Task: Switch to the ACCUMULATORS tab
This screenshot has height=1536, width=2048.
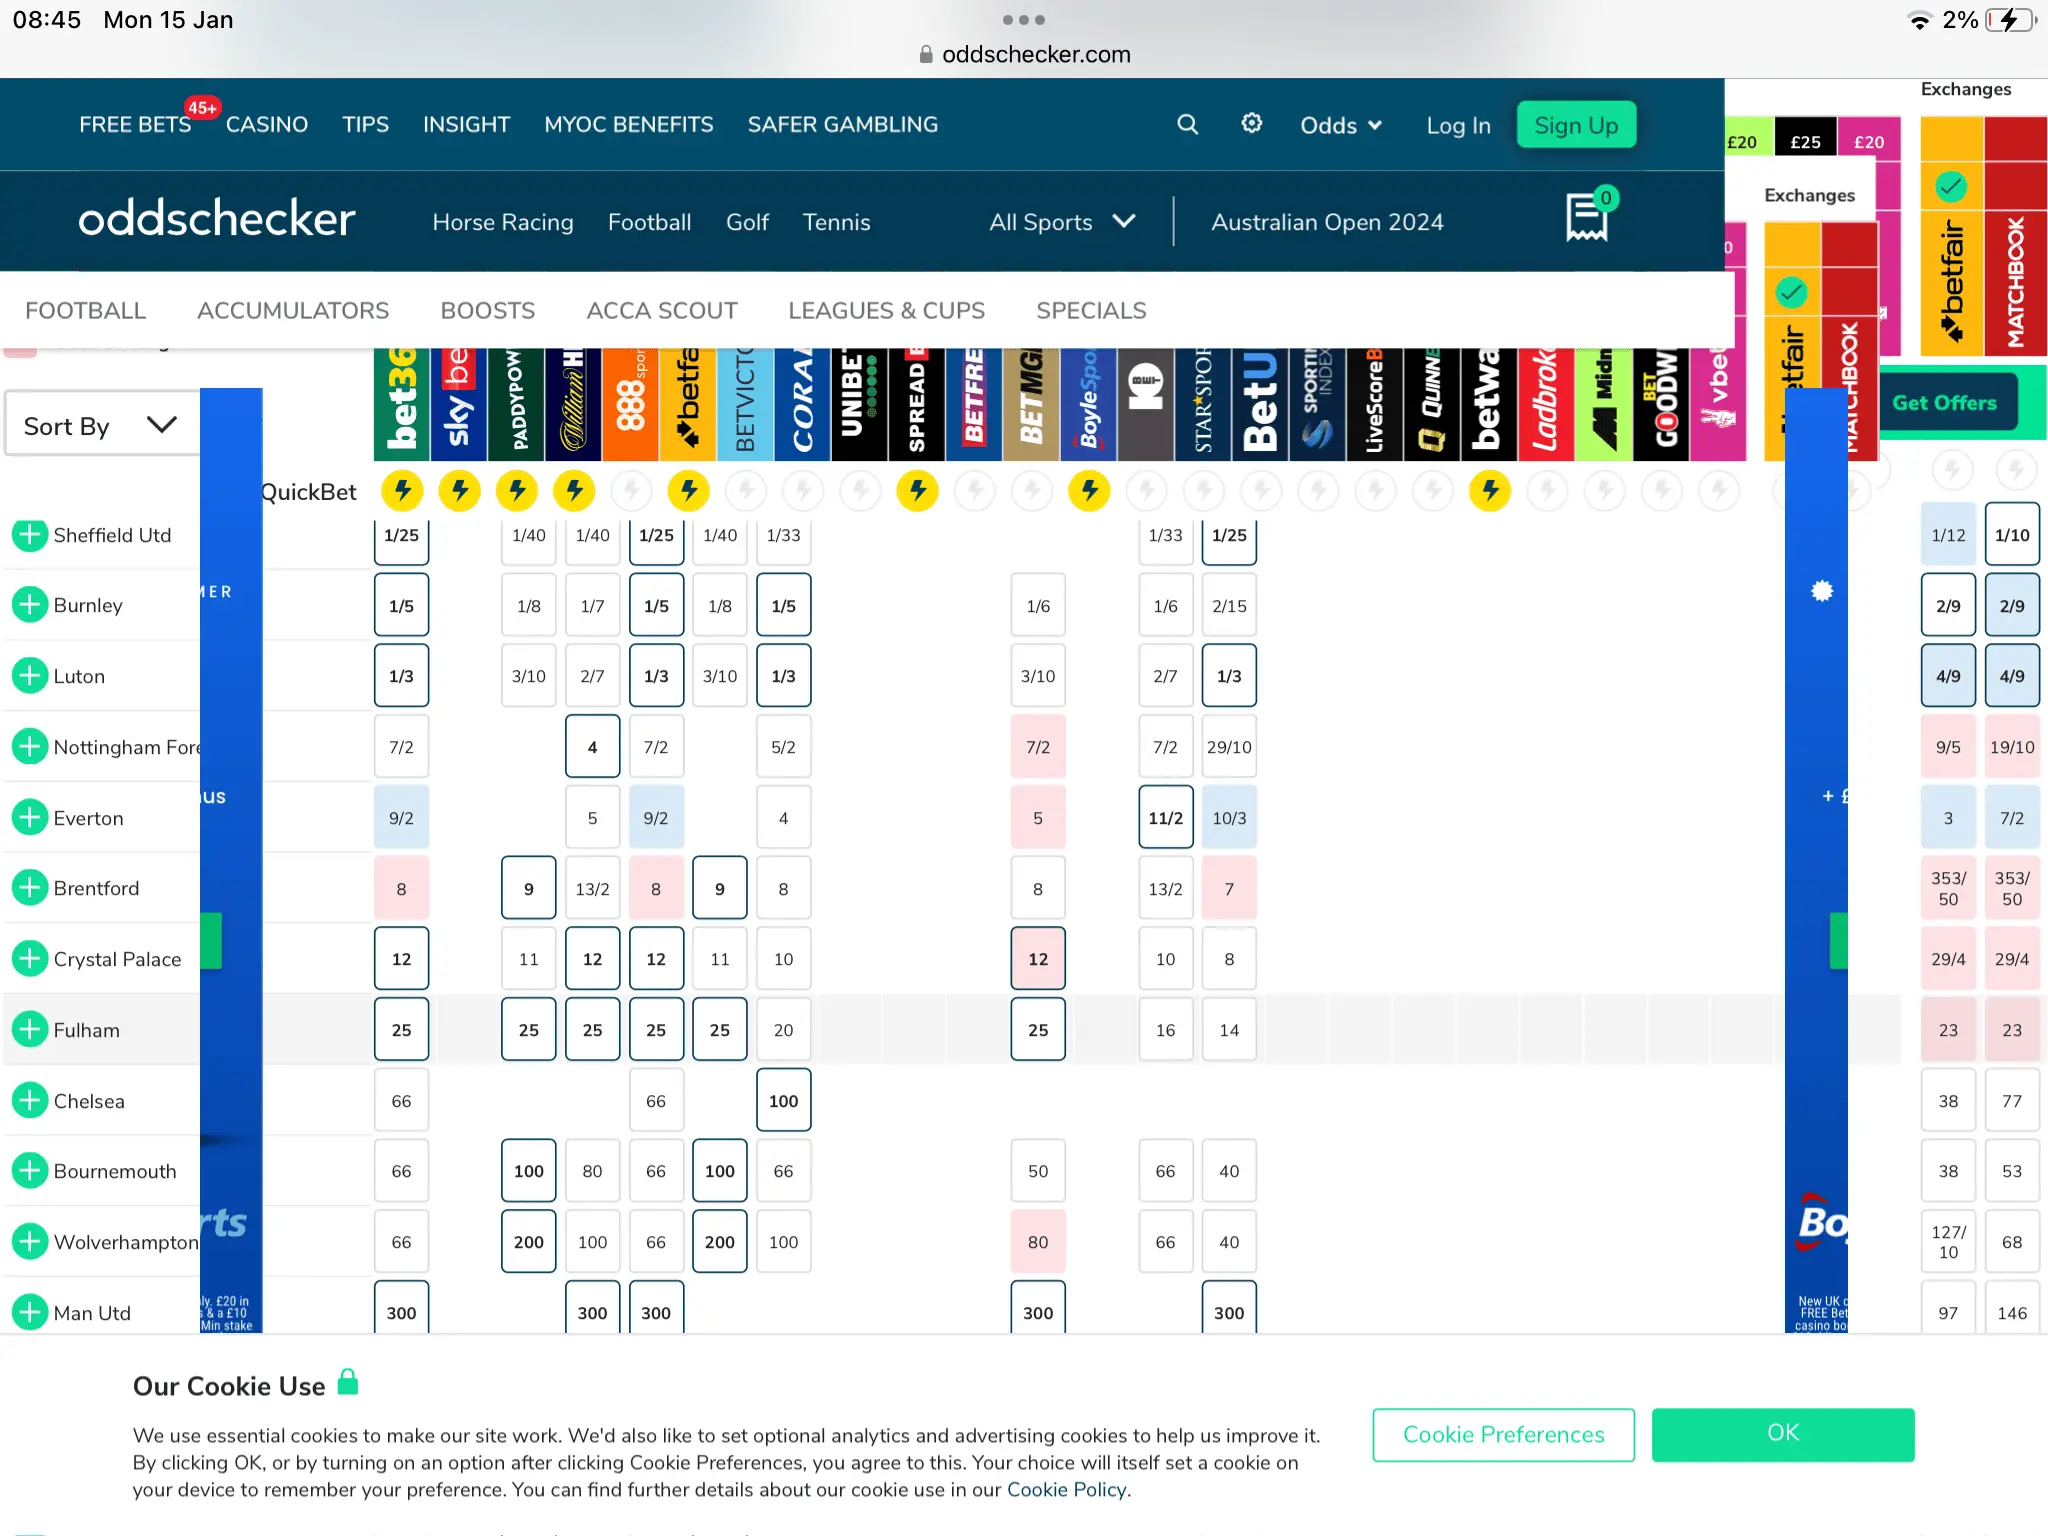Action: click(293, 310)
